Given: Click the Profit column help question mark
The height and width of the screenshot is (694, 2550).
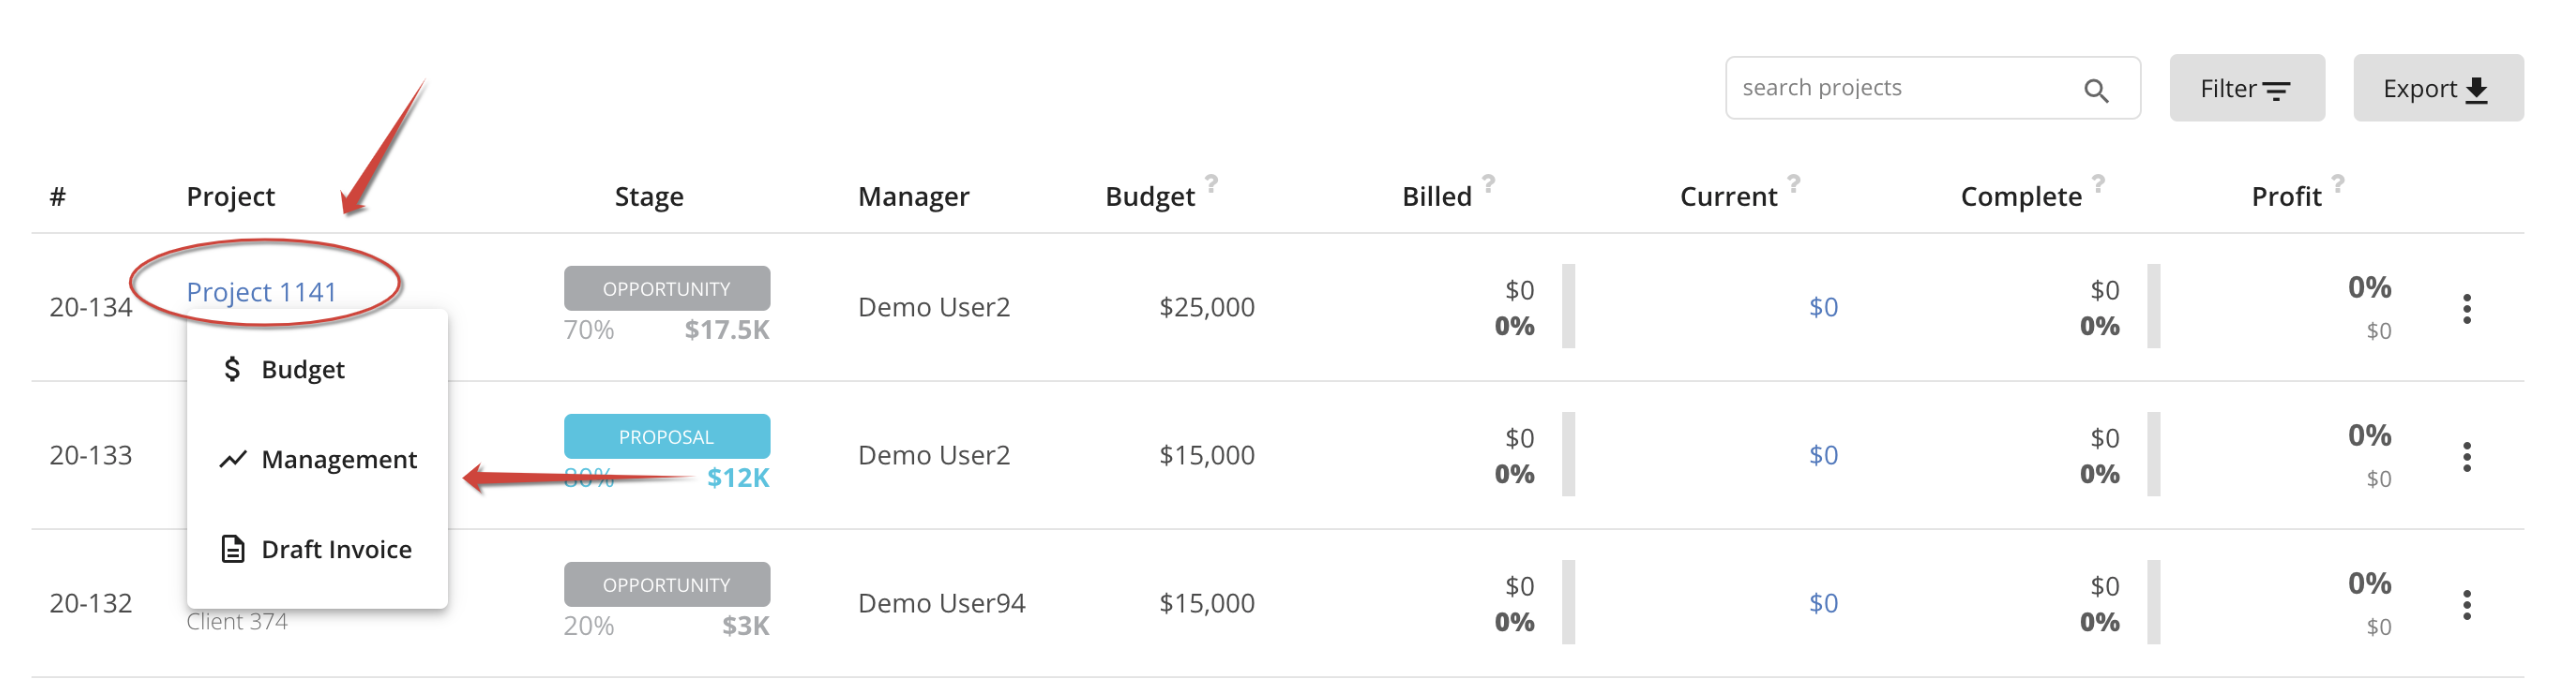Looking at the screenshot, I should pos(2336,183).
